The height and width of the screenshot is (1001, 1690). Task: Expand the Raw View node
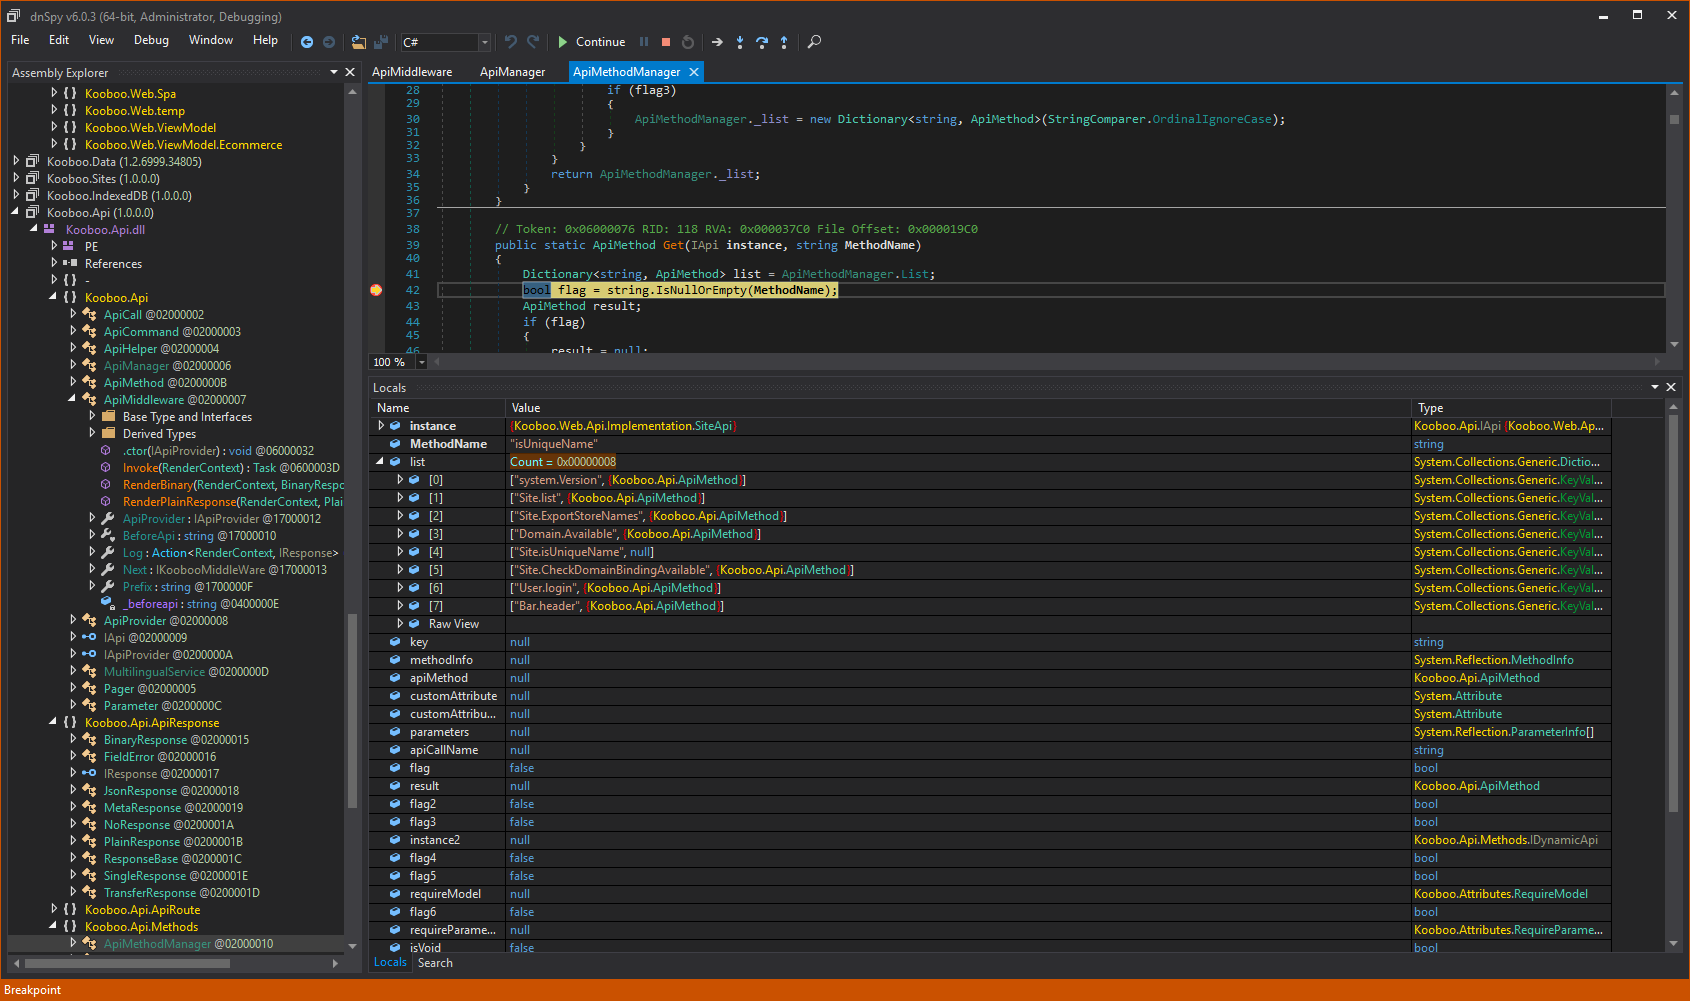401,624
